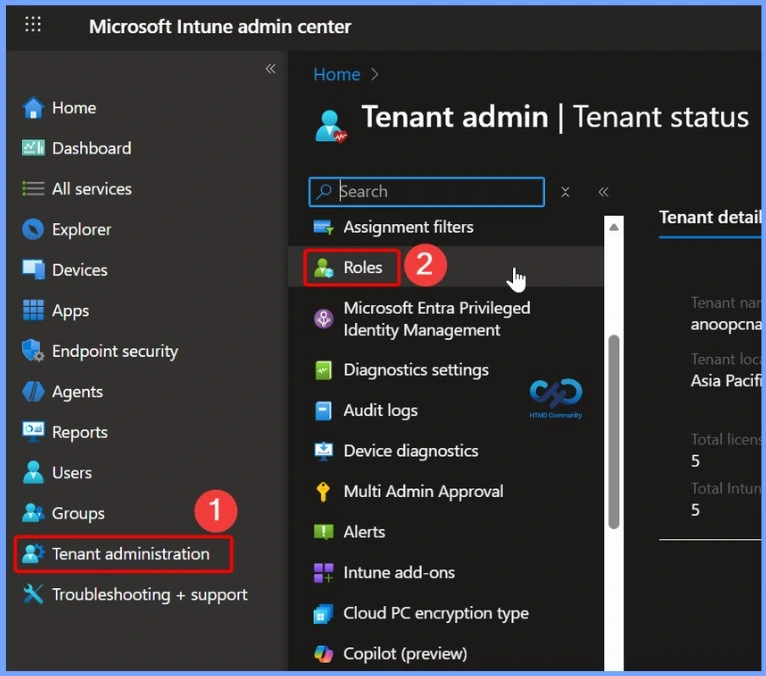Viewport: 766px width, 676px height.
Task: Open Assignment filters menu entry
Action: 408,227
